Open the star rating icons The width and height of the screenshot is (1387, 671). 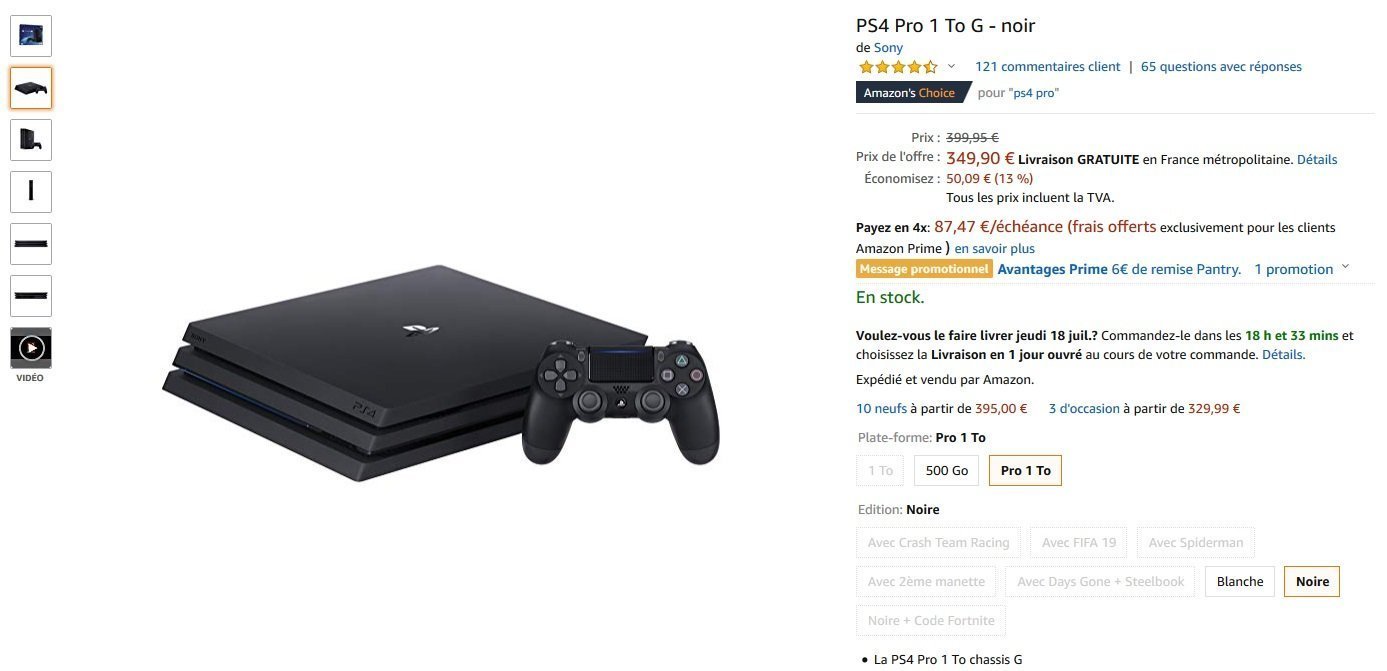[898, 67]
